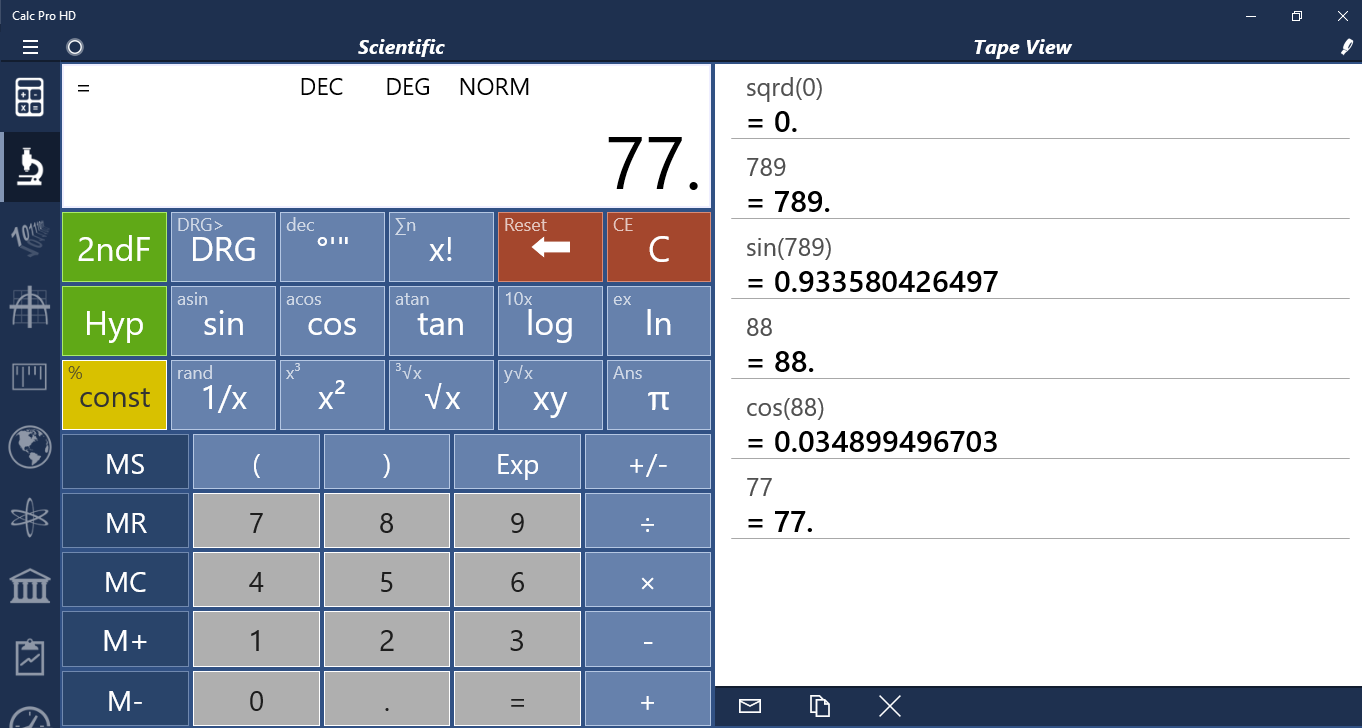Open the hamburger menu
The width and height of the screenshot is (1362, 728).
click(30, 46)
